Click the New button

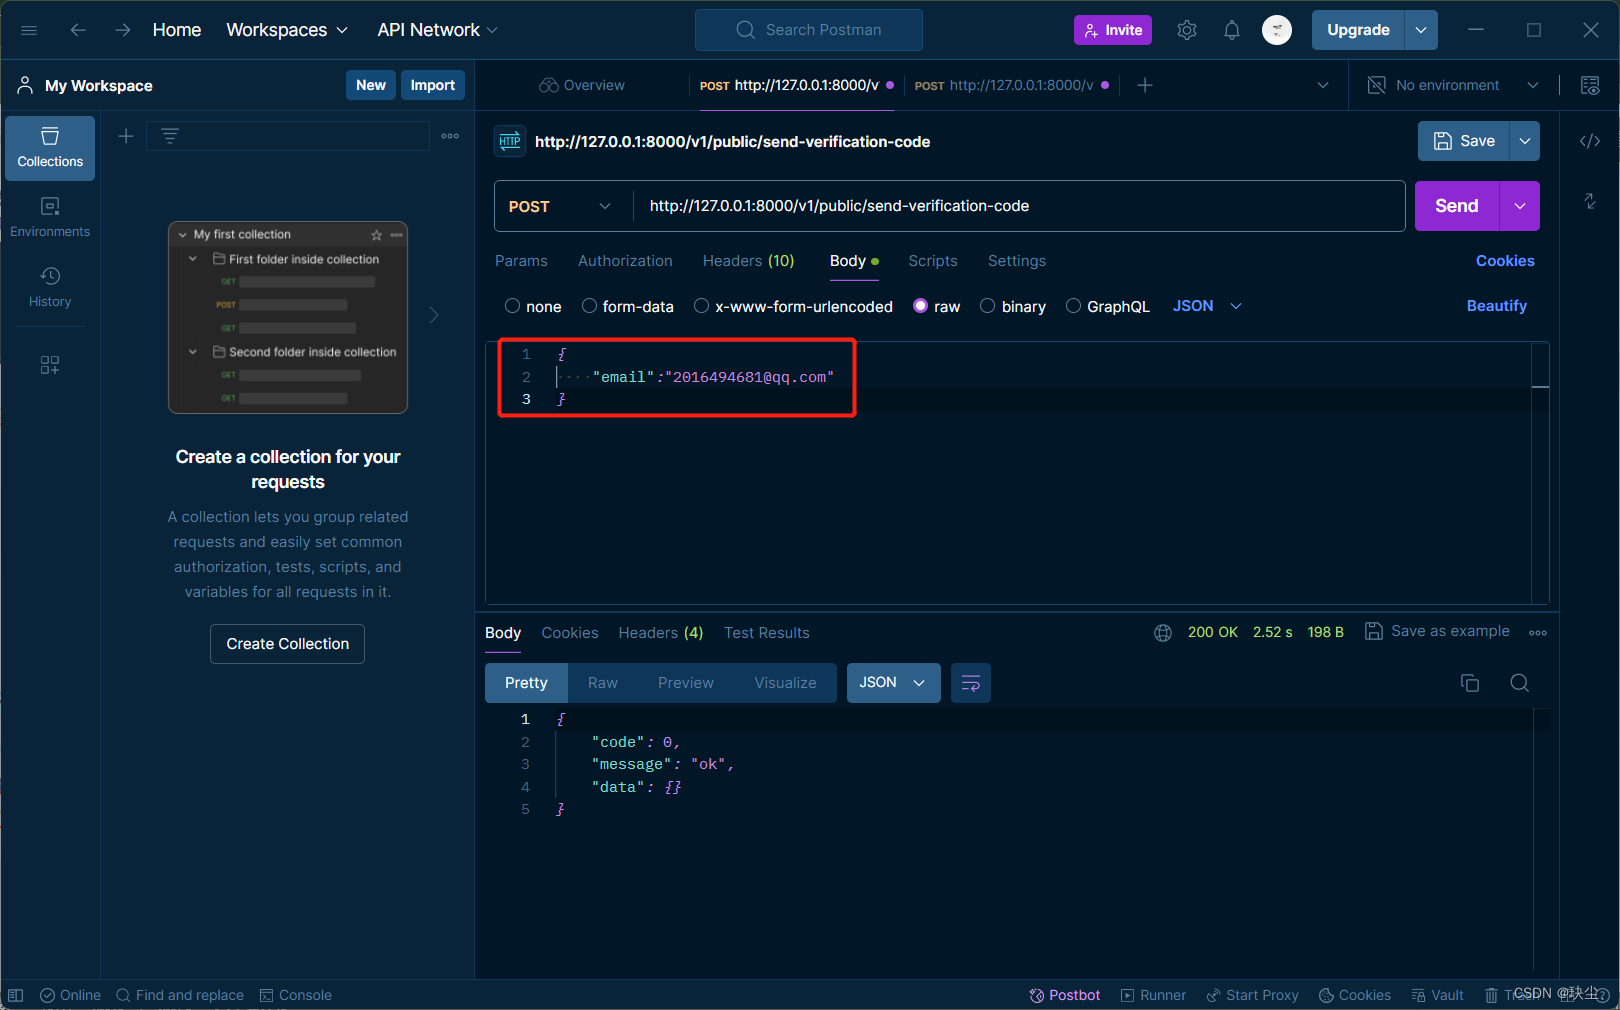click(x=371, y=85)
